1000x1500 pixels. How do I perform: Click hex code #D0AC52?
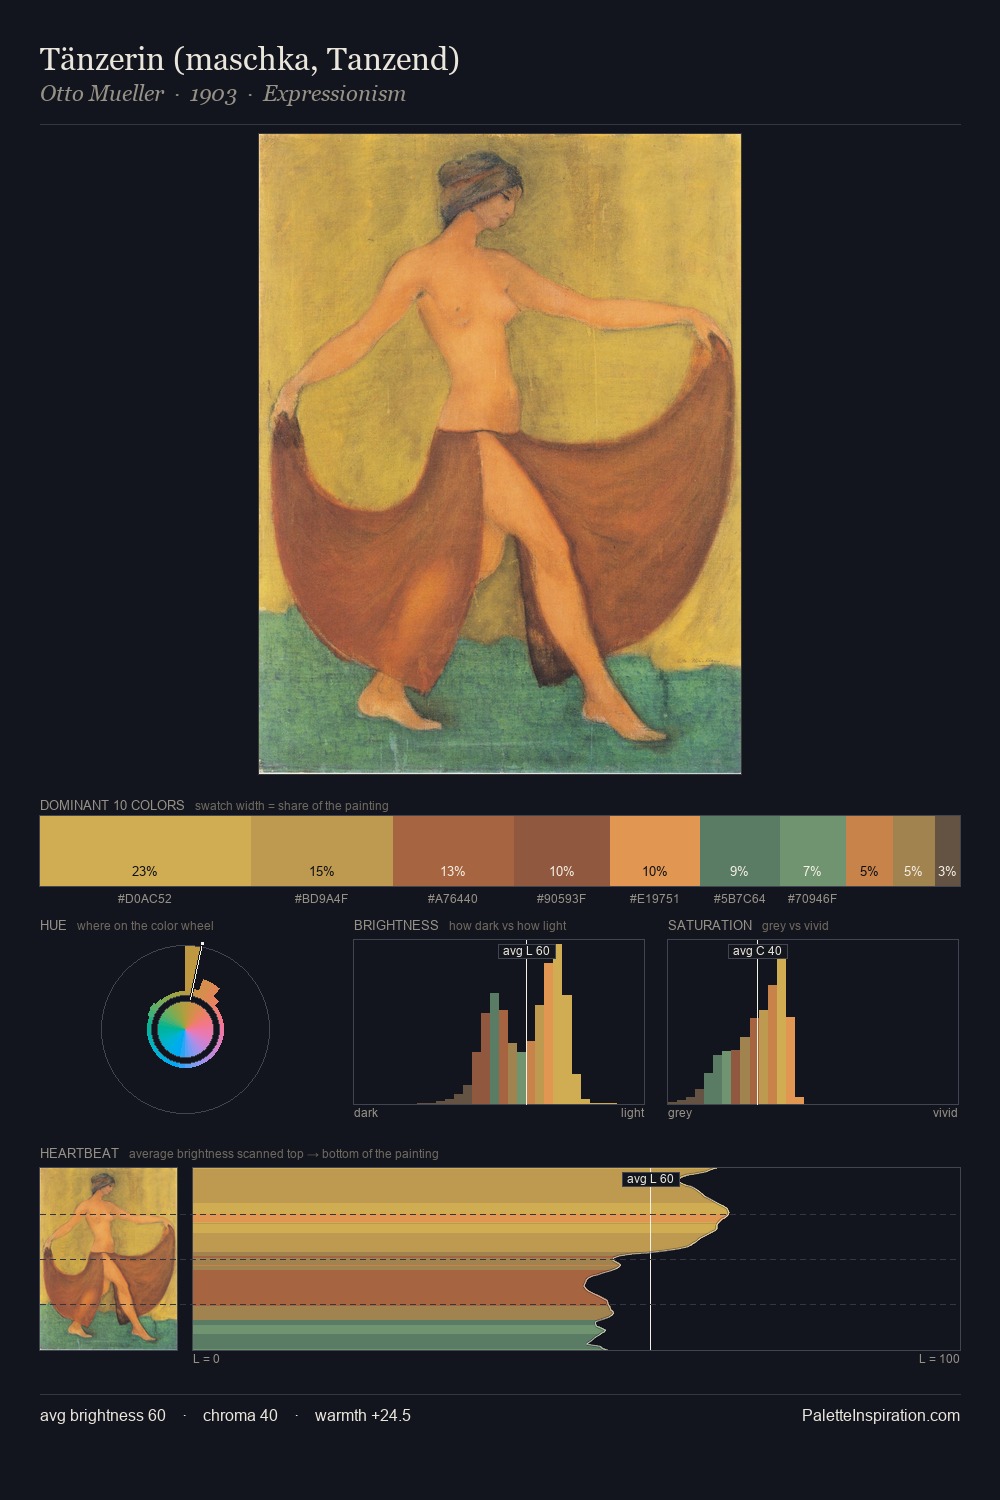(145, 899)
